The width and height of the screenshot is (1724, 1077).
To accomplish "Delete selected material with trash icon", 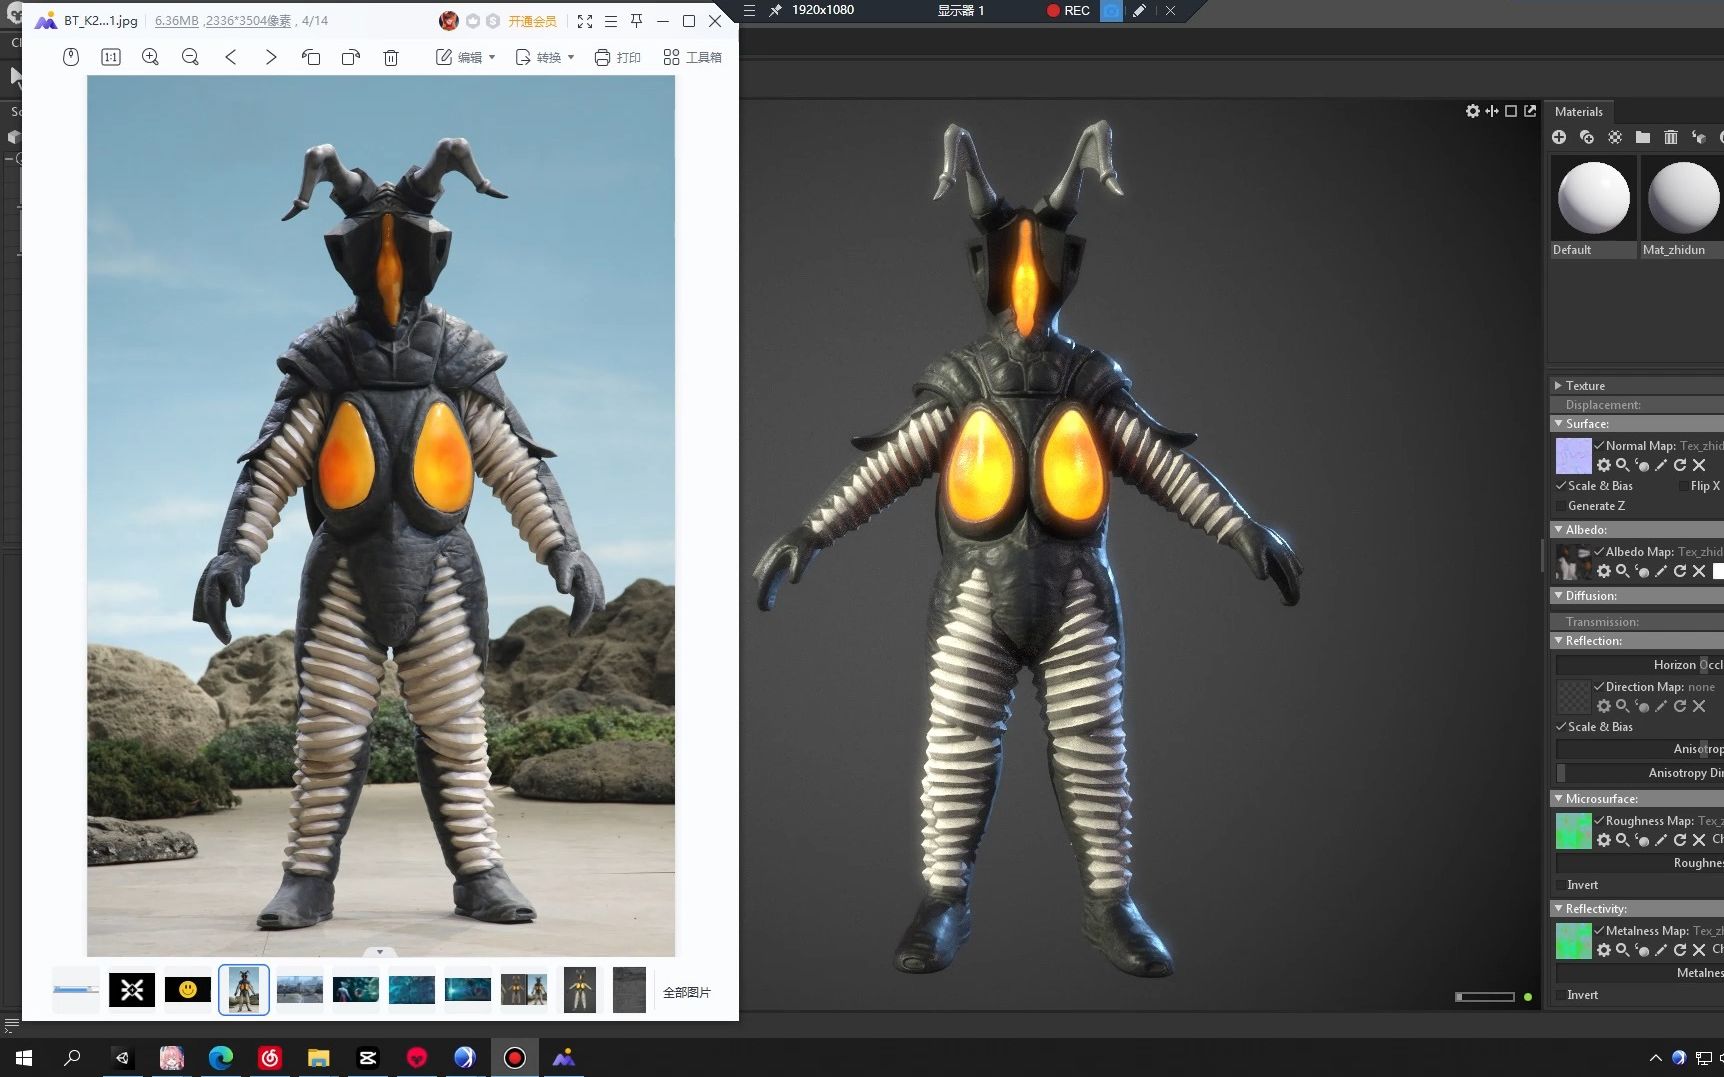I will tap(1671, 137).
